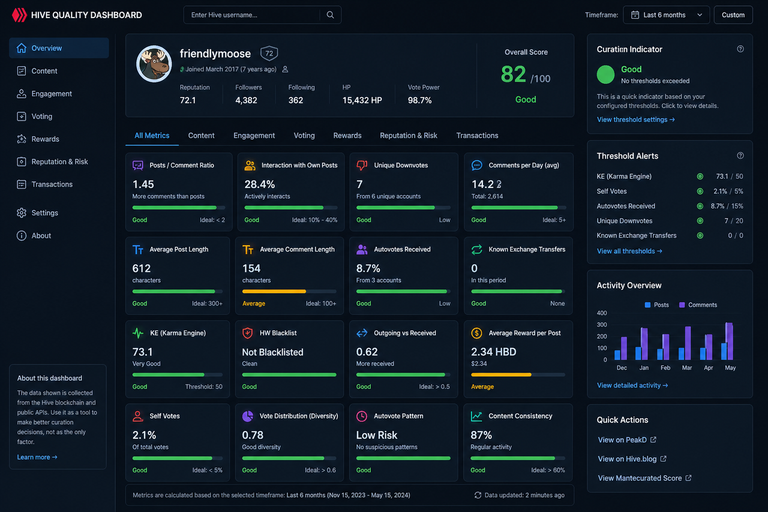Switch to the Reputation & Risk tab
Image resolution: width=768 pixels, height=512 pixels.
pyautogui.click(x=408, y=136)
